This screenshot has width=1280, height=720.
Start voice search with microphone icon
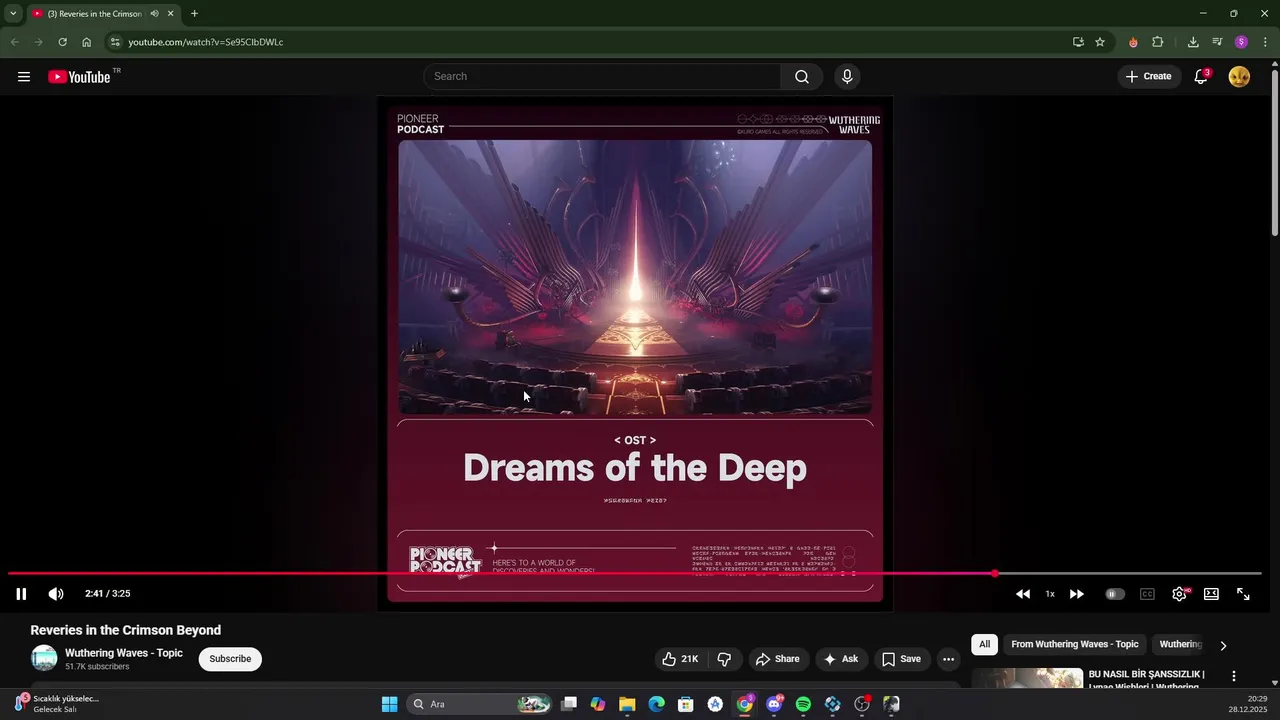[x=847, y=77]
